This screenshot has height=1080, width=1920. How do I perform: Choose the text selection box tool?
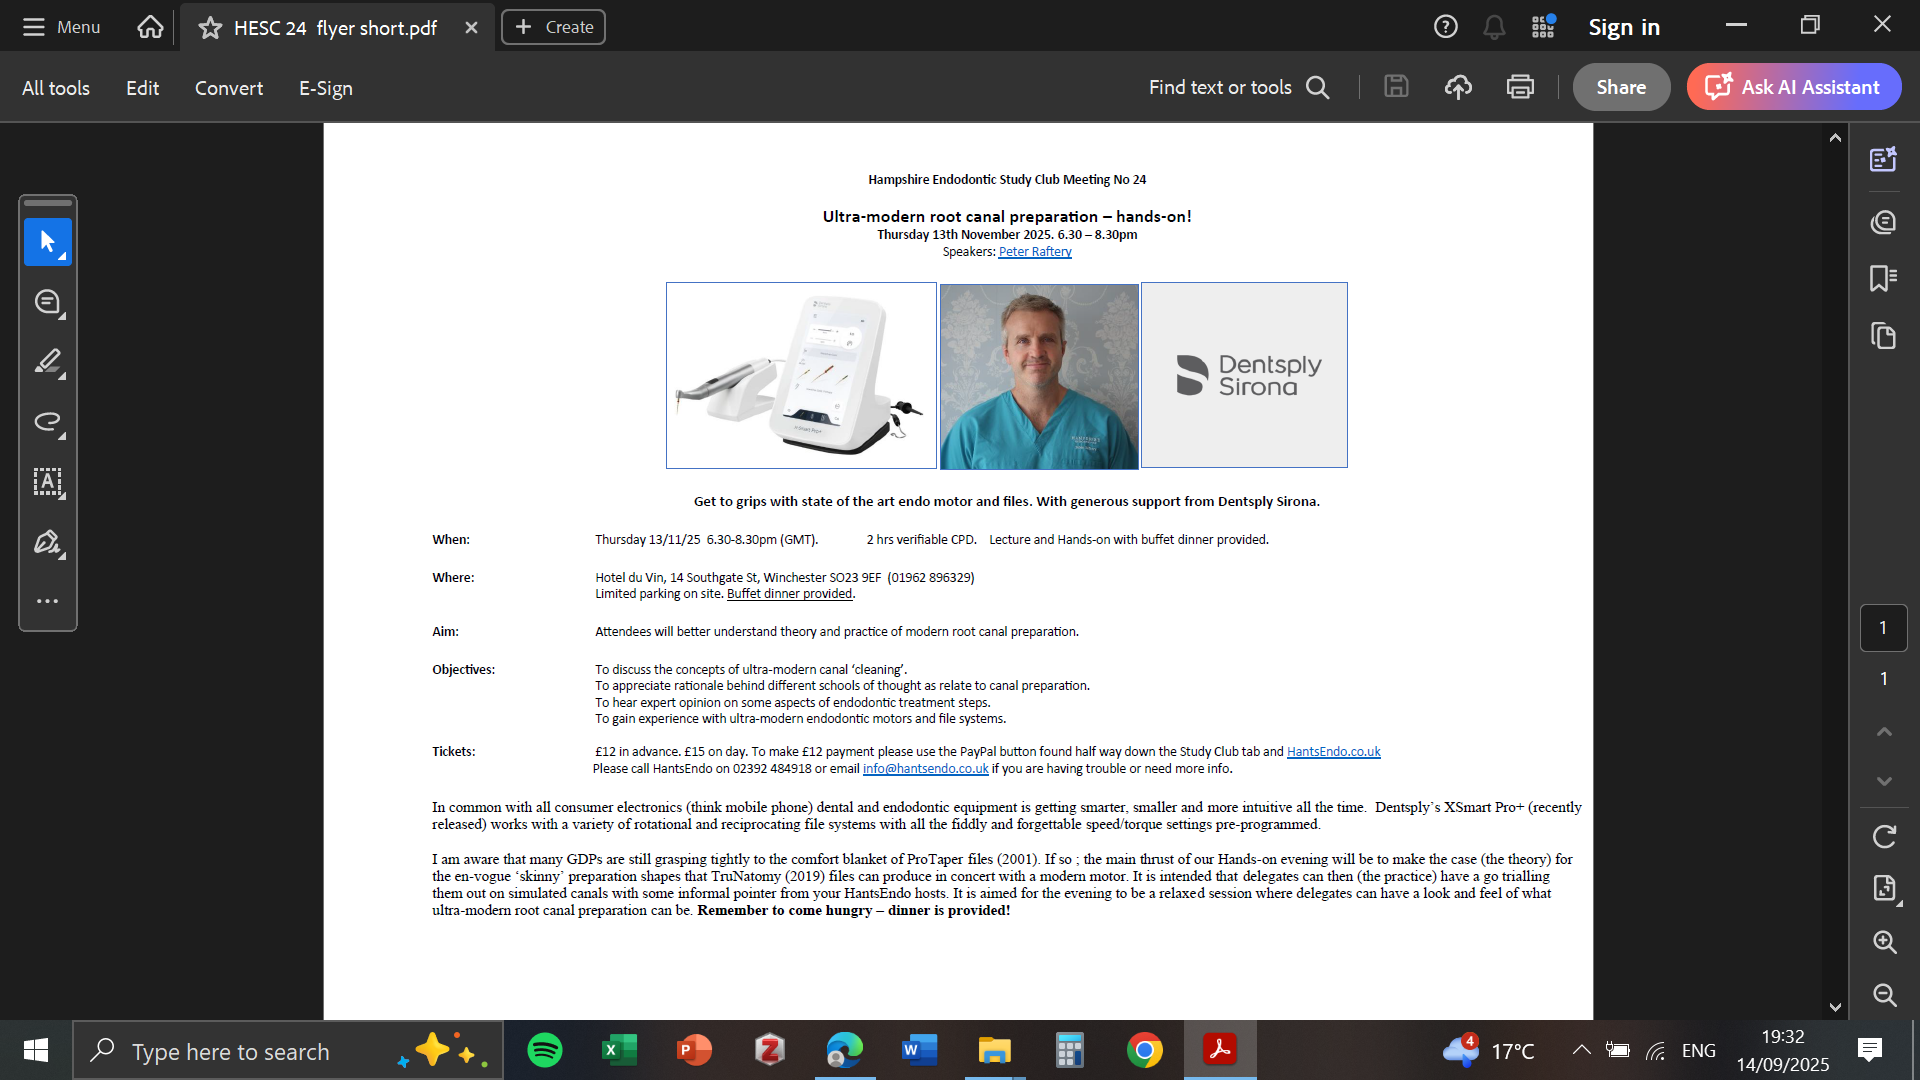tap(48, 482)
